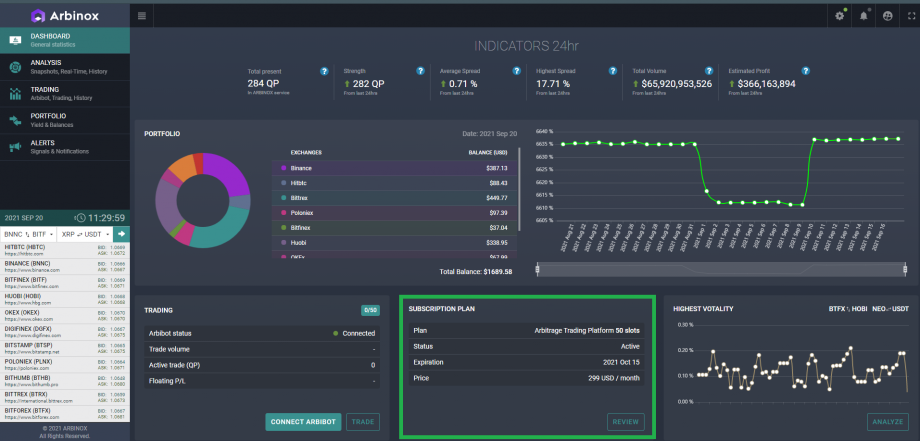Go to the Trading section

[x=65, y=94]
